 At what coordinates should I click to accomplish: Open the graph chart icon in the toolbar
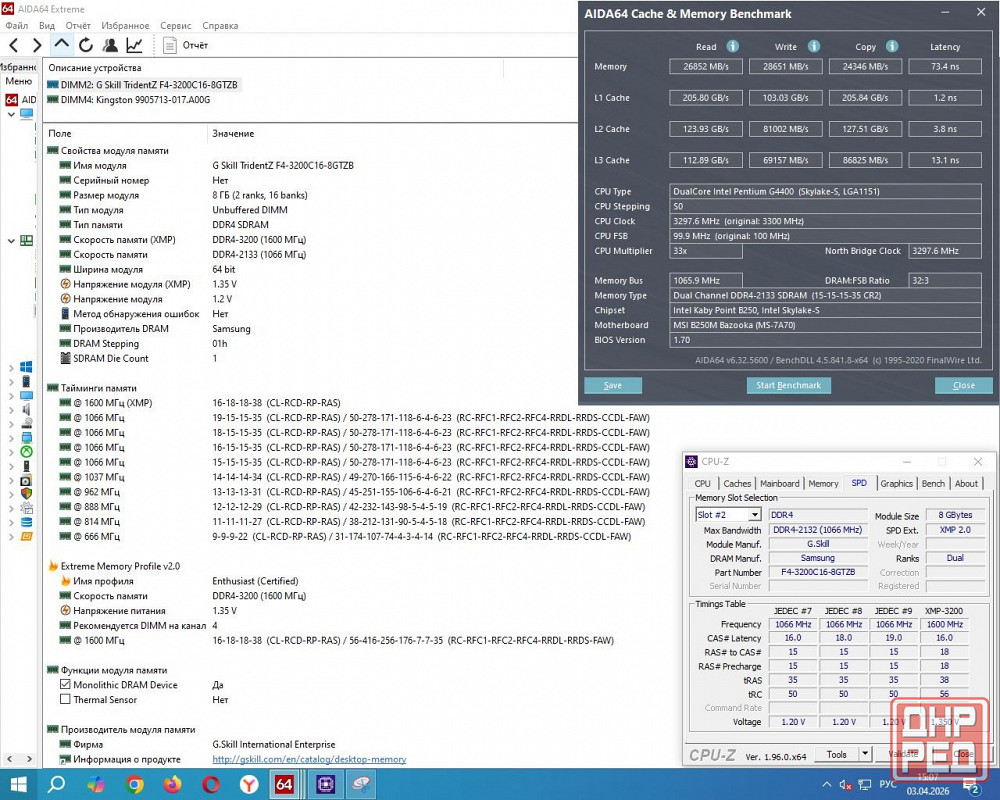tap(134, 45)
